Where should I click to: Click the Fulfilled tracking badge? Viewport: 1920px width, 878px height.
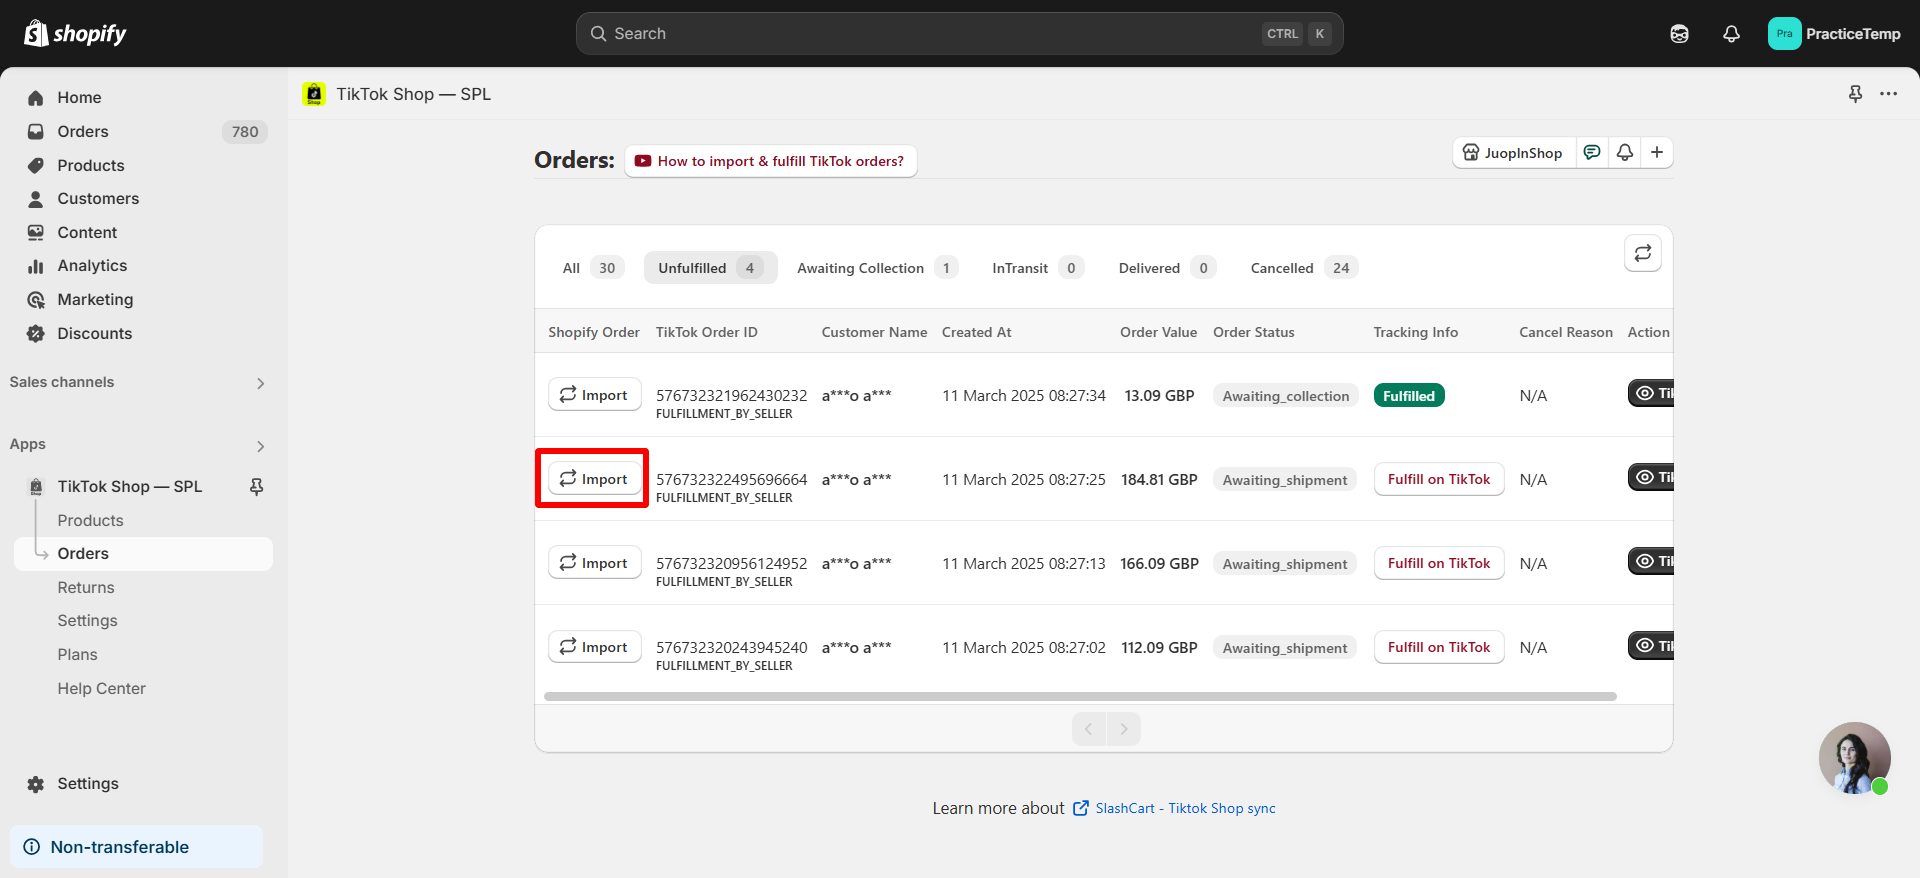tap(1409, 396)
